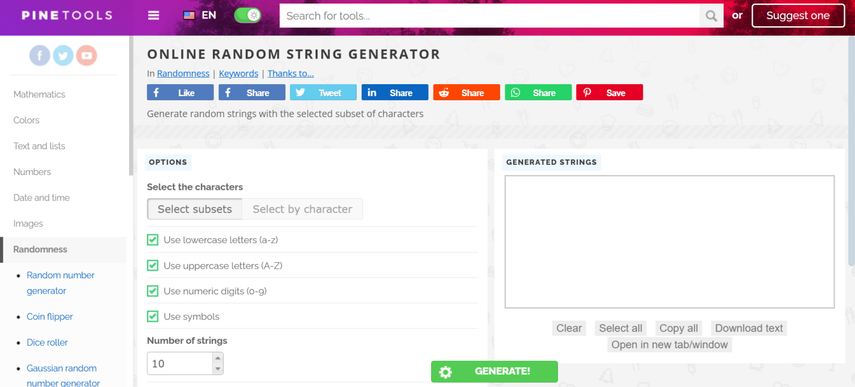Focus the Number of strings input
The width and height of the screenshot is (855, 387).
click(x=180, y=364)
